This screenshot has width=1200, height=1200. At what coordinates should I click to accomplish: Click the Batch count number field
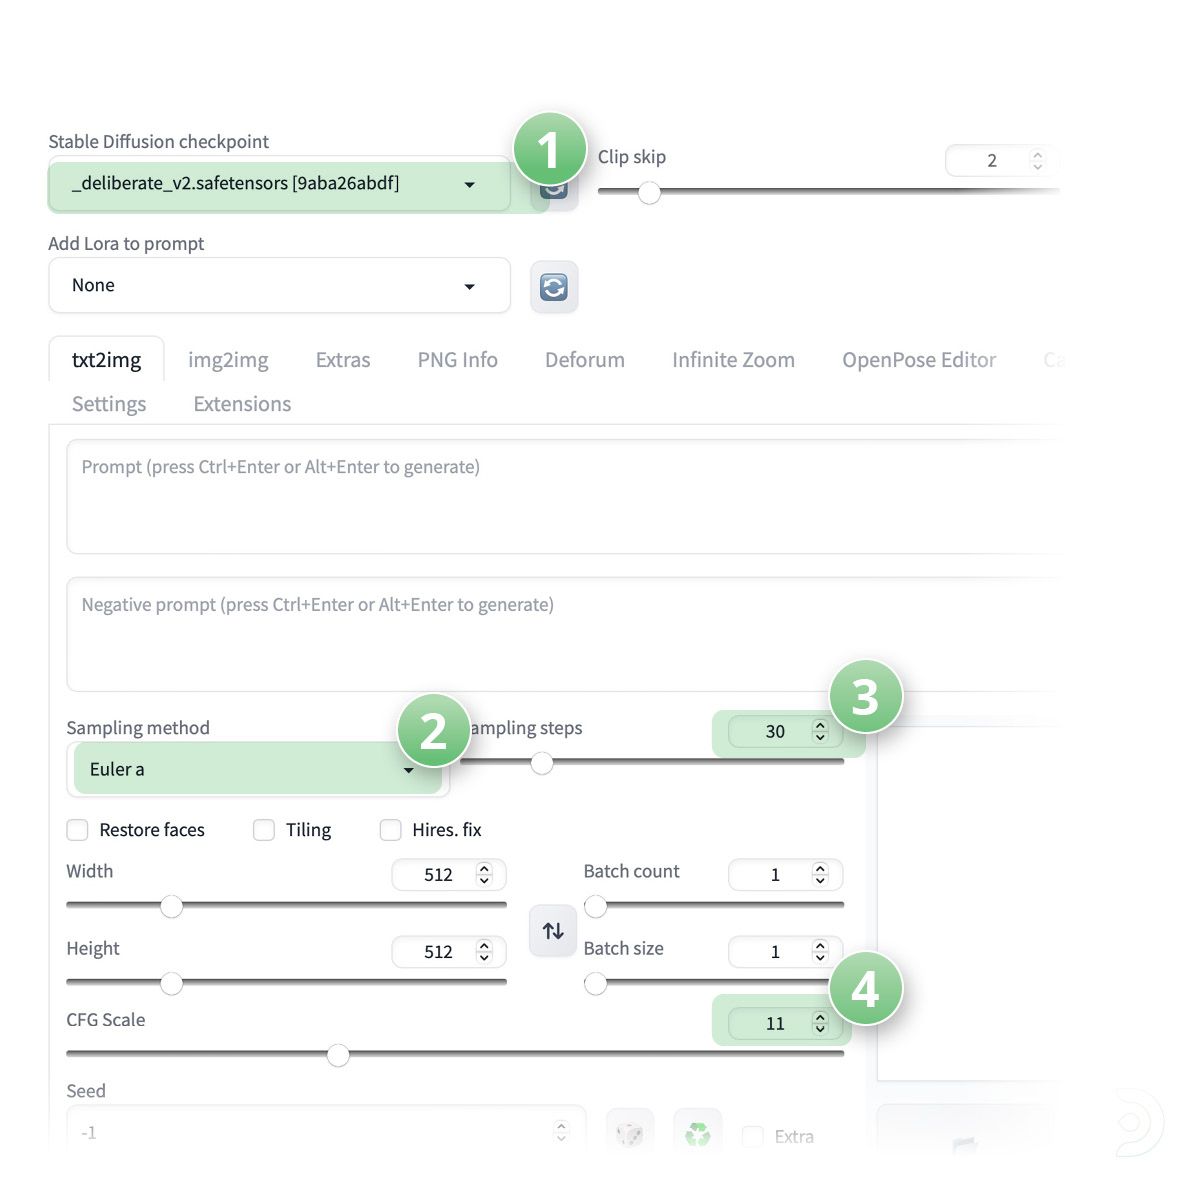(785, 875)
